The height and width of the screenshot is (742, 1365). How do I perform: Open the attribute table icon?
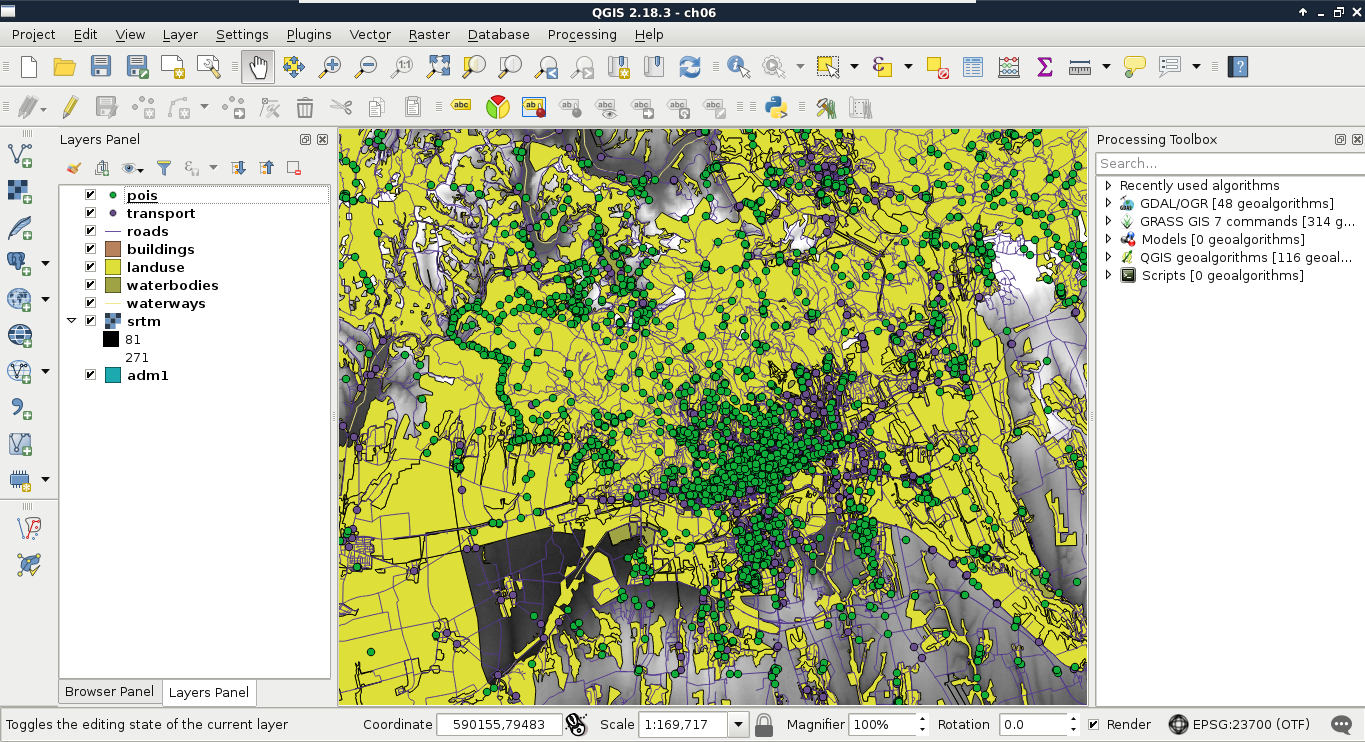point(973,67)
